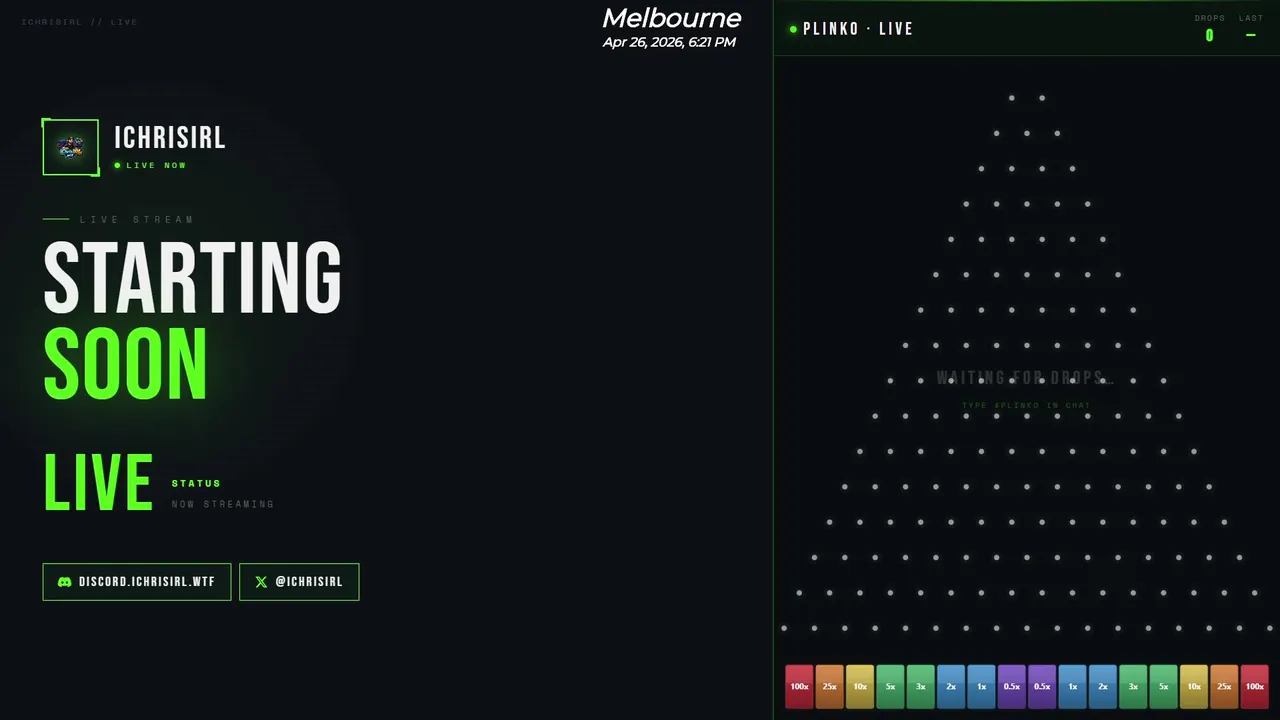Click the left green 3x bucket

920,687
